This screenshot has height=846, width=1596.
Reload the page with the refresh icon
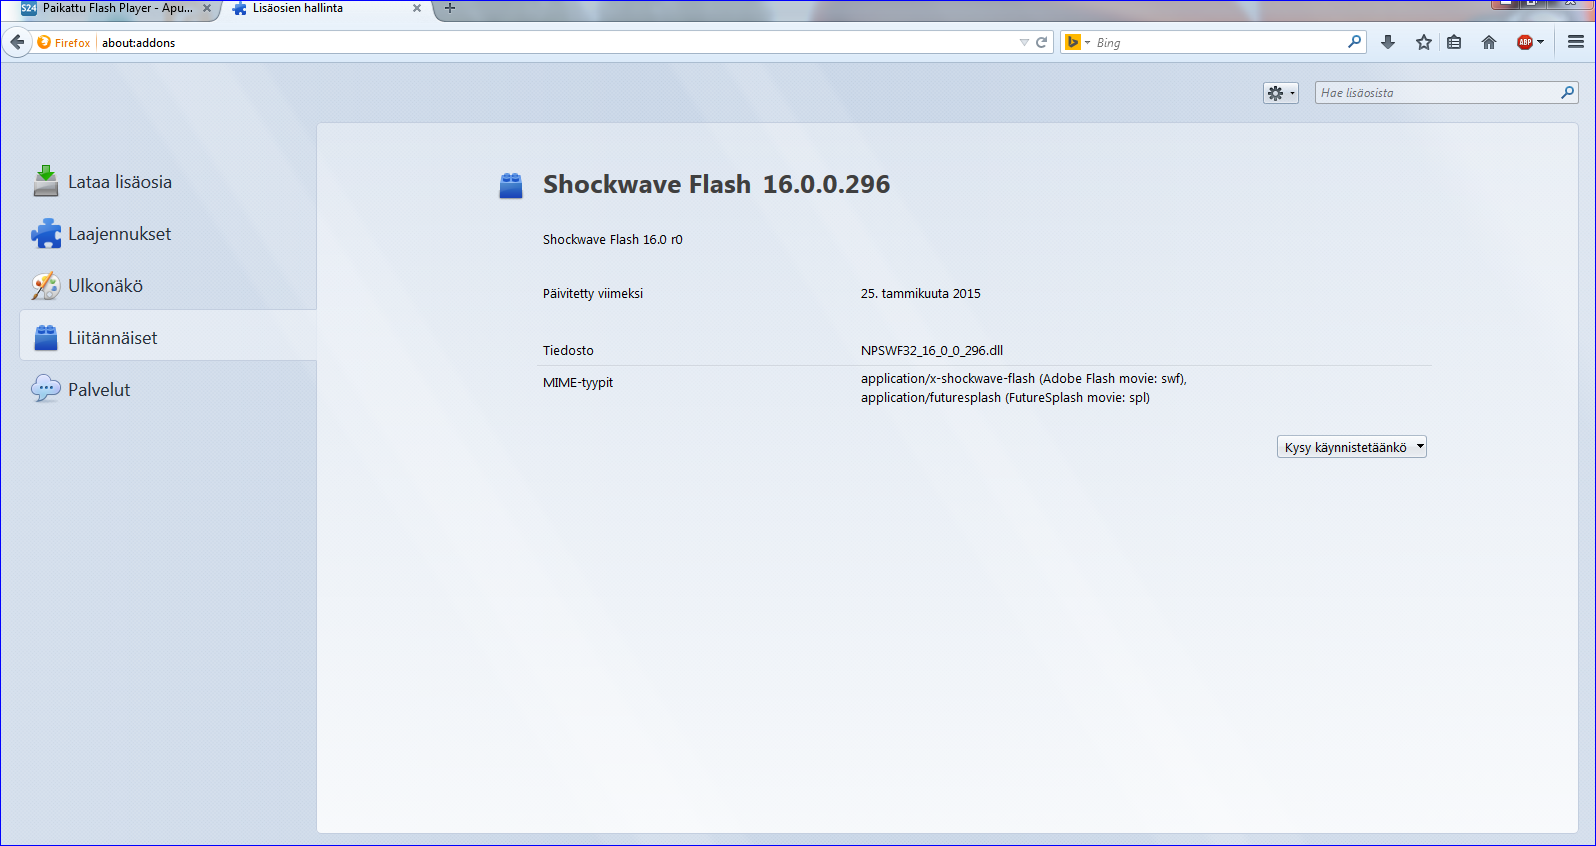1042,42
